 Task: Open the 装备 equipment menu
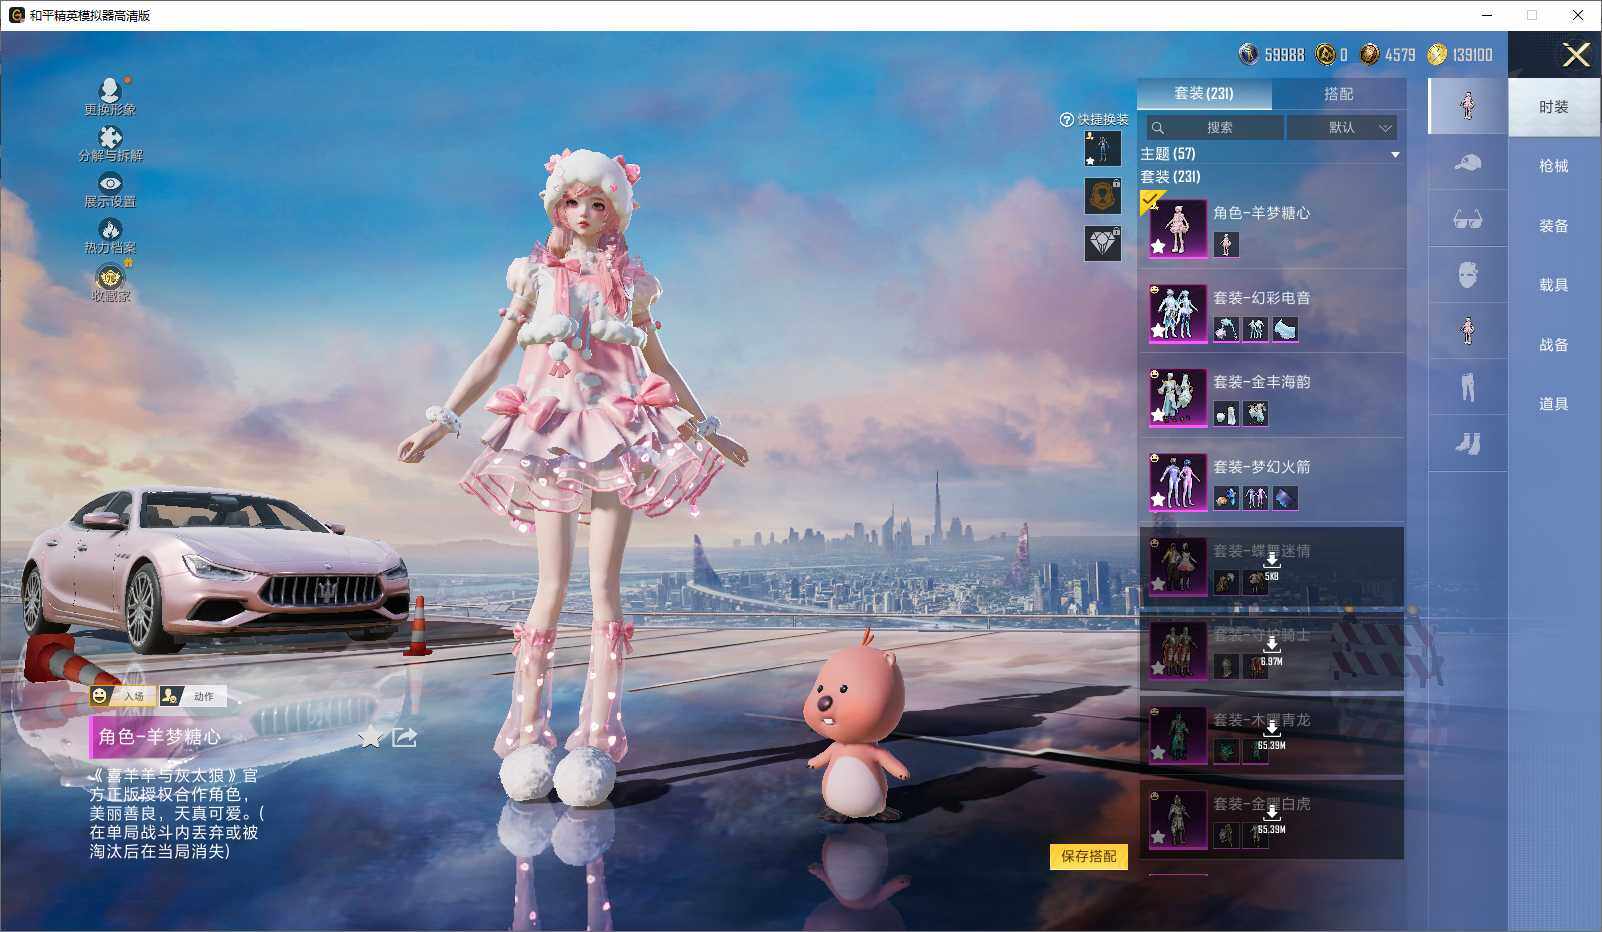coord(1554,226)
